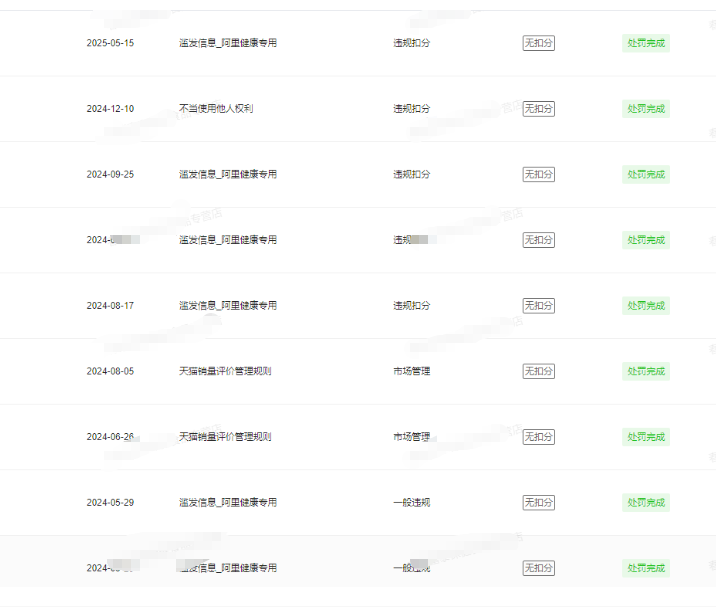Click 一般违规 type in the 2024-05-29 row
The width and height of the screenshot is (716, 607).
tap(411, 502)
